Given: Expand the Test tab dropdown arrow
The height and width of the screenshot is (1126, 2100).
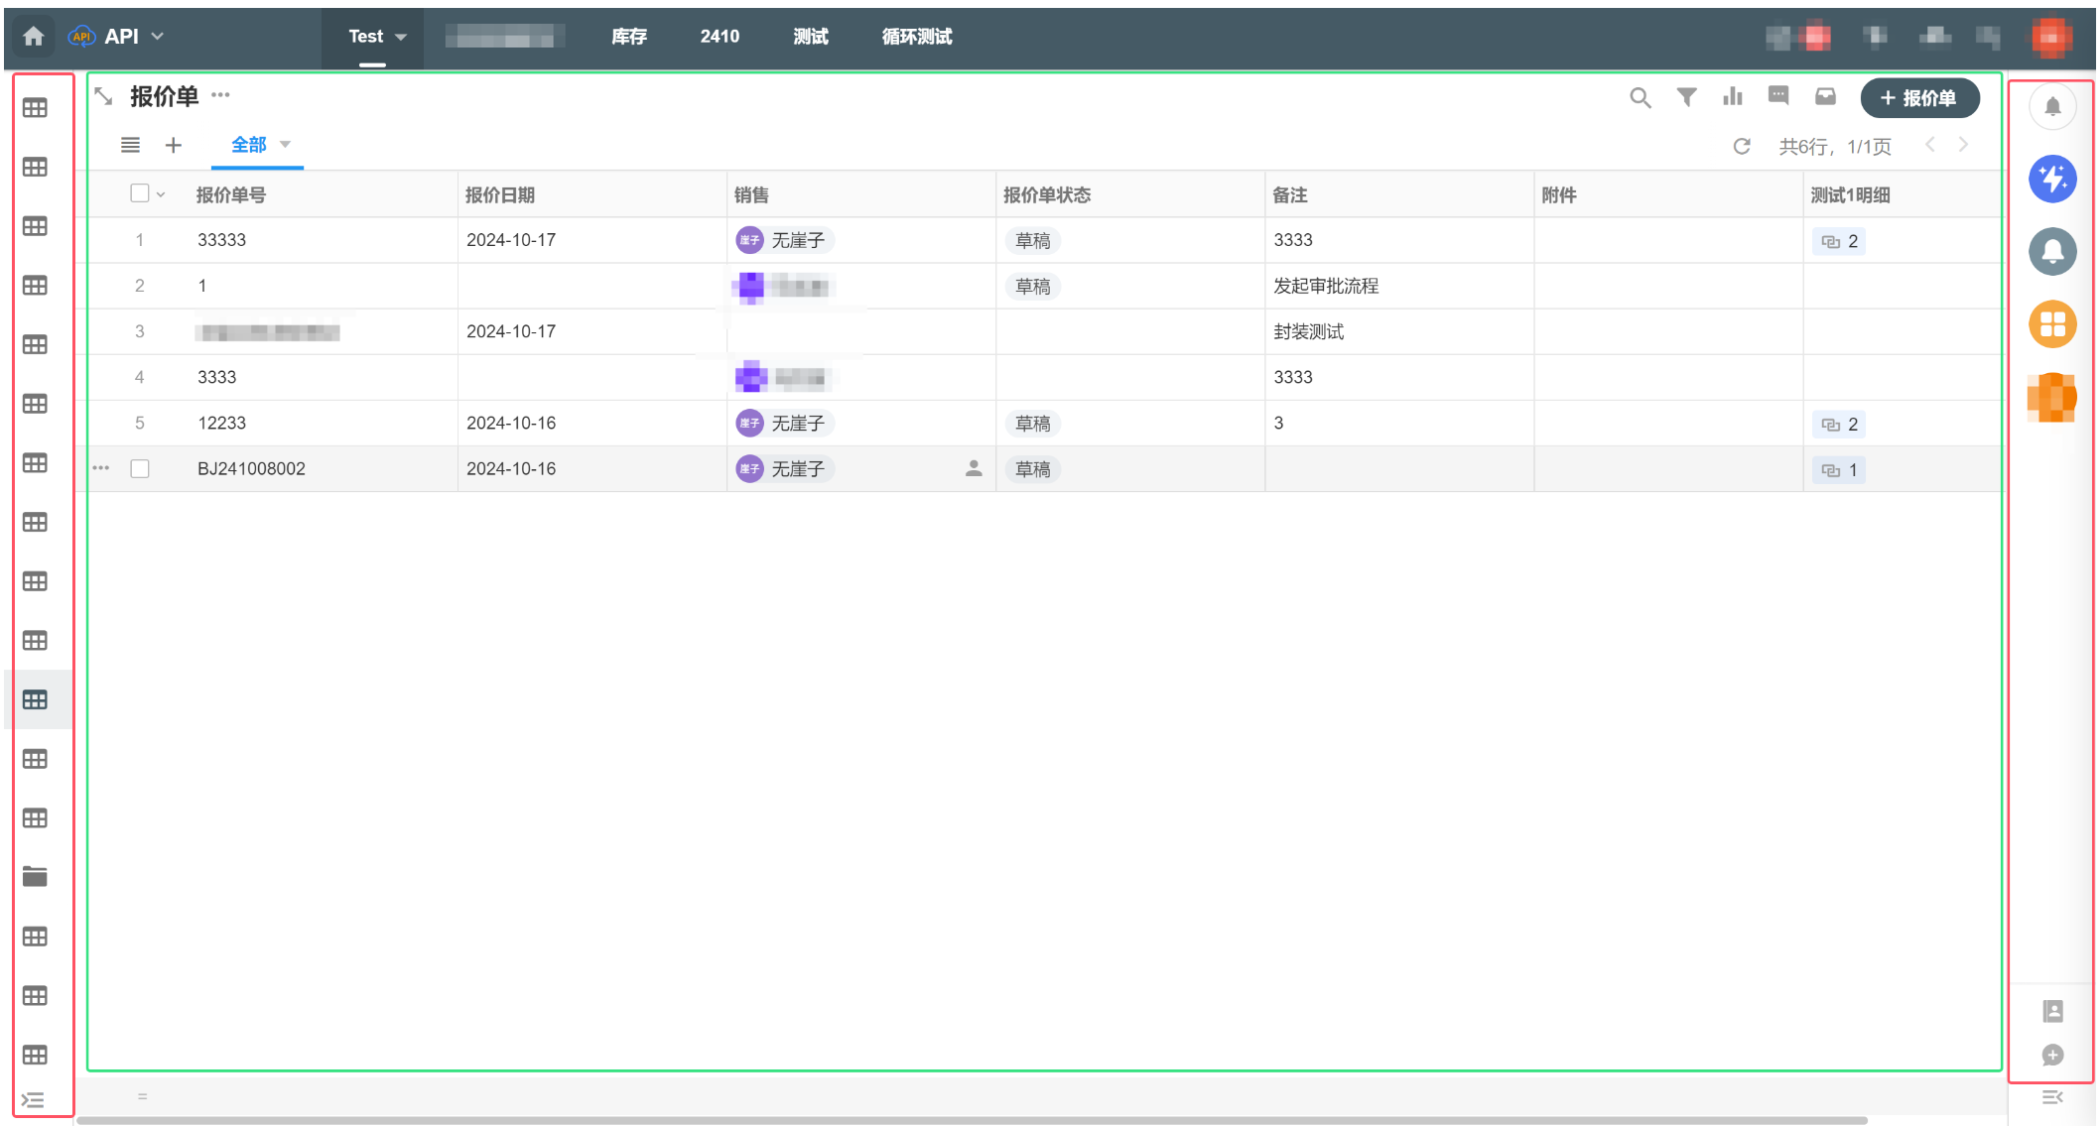Looking at the screenshot, I should click(x=401, y=37).
